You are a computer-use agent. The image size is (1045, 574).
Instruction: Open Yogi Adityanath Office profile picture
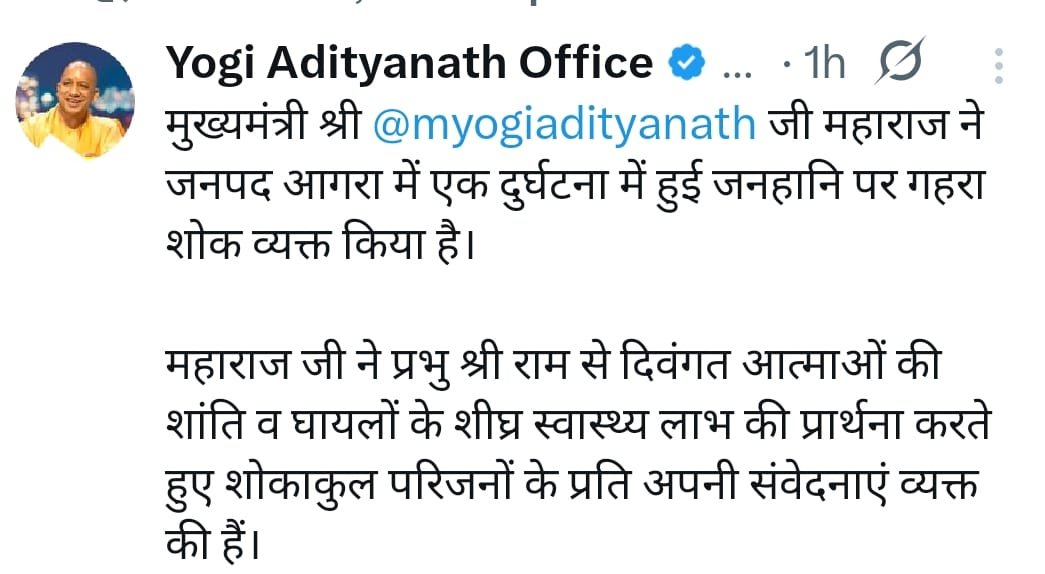(75, 101)
